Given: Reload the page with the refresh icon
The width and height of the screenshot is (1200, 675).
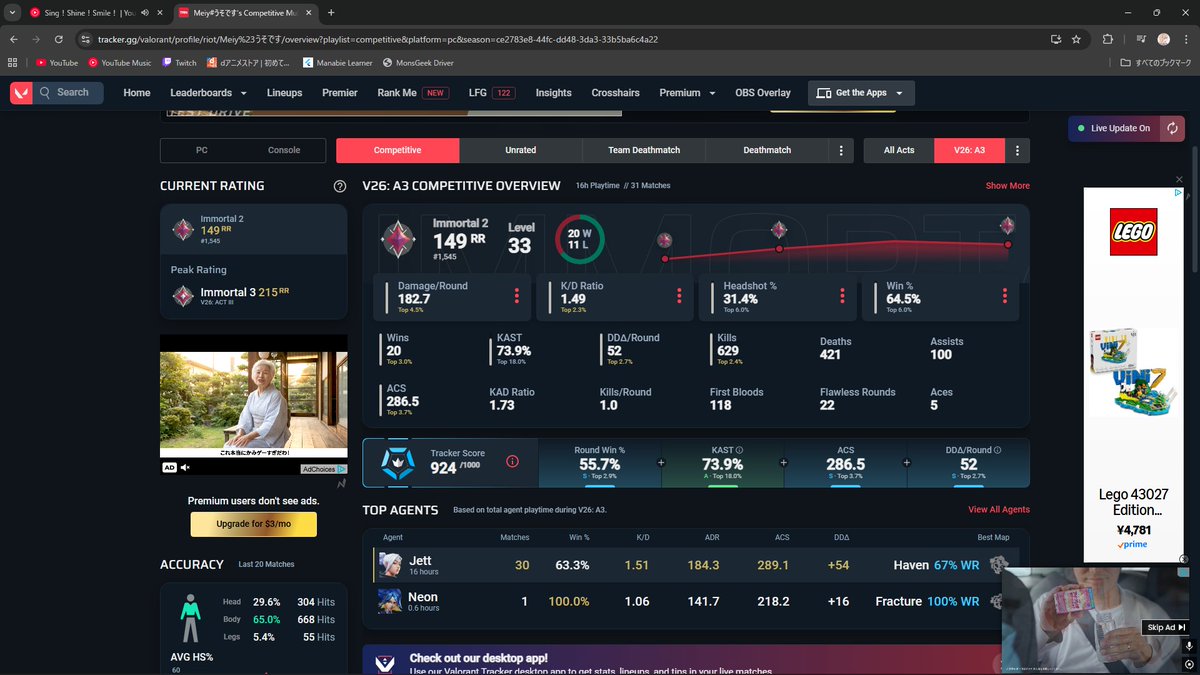Looking at the screenshot, I should tap(59, 39).
